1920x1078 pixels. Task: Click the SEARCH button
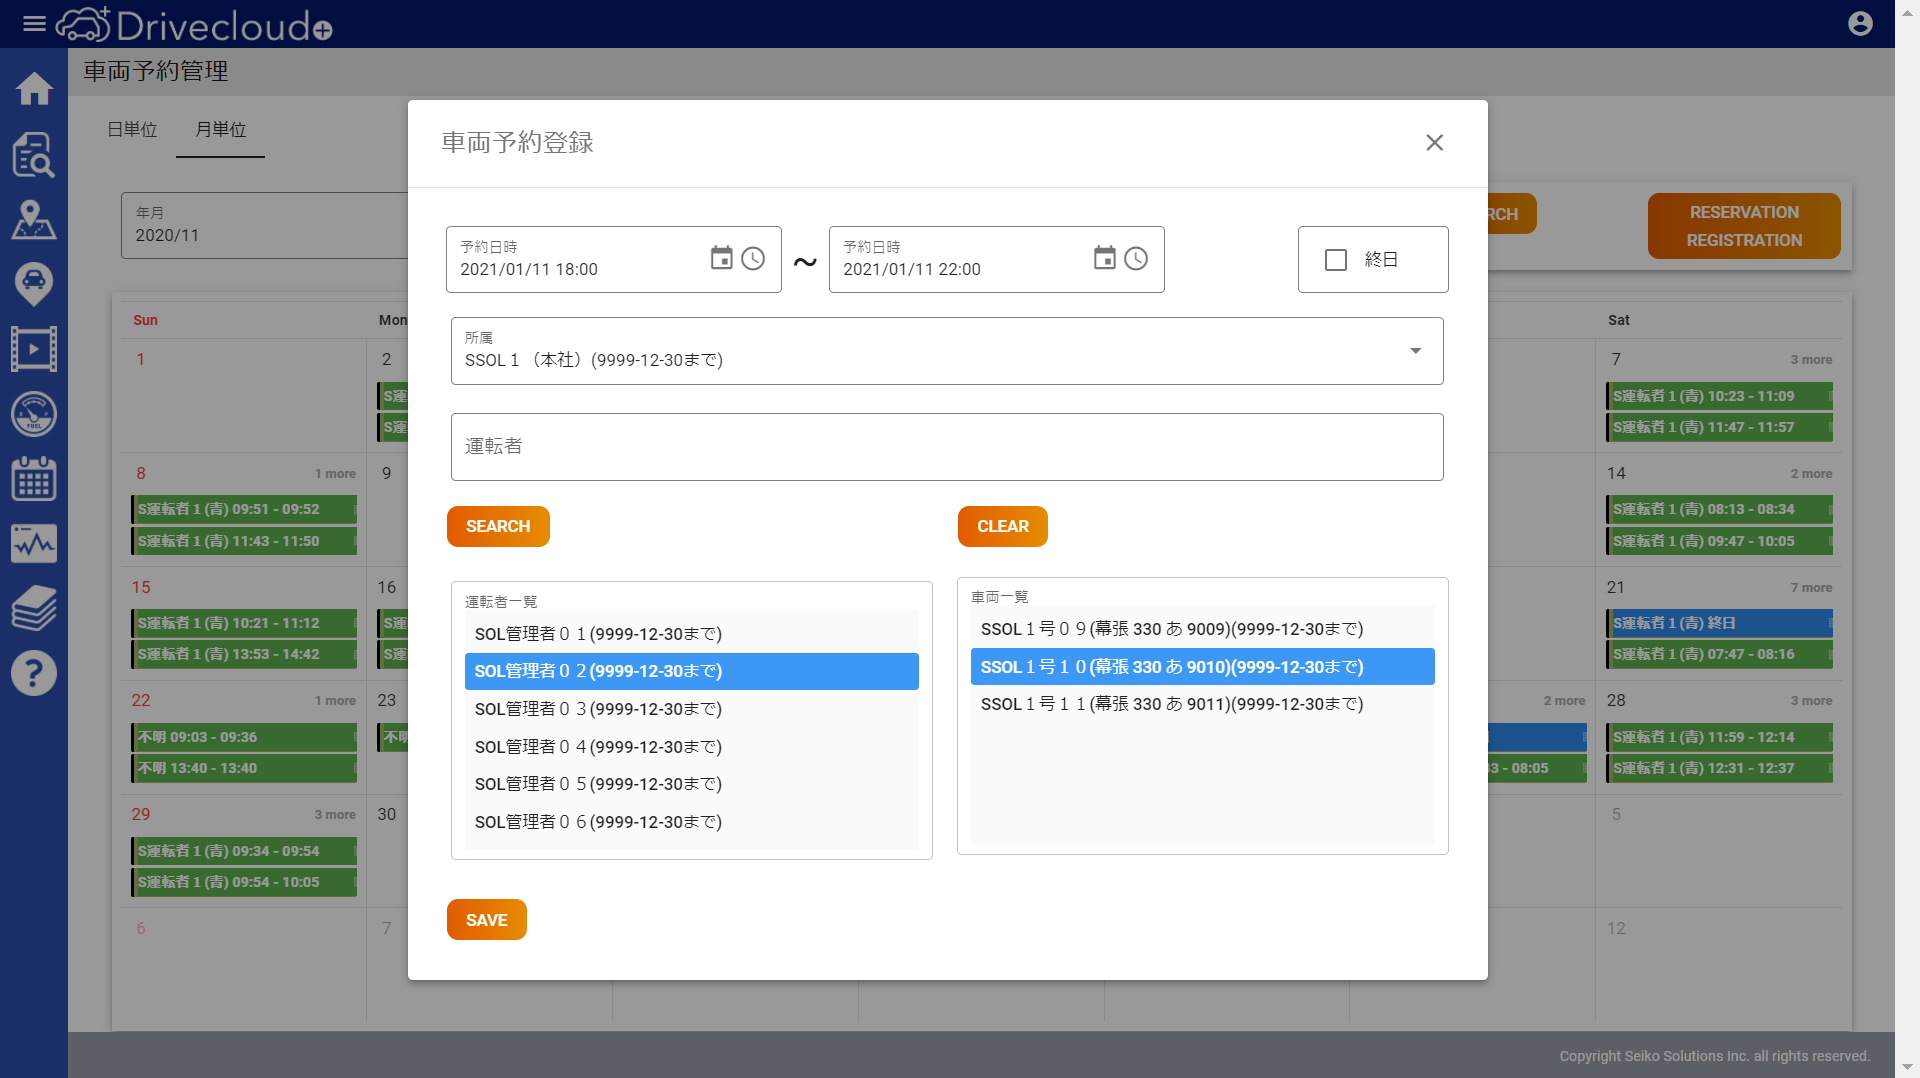(498, 526)
